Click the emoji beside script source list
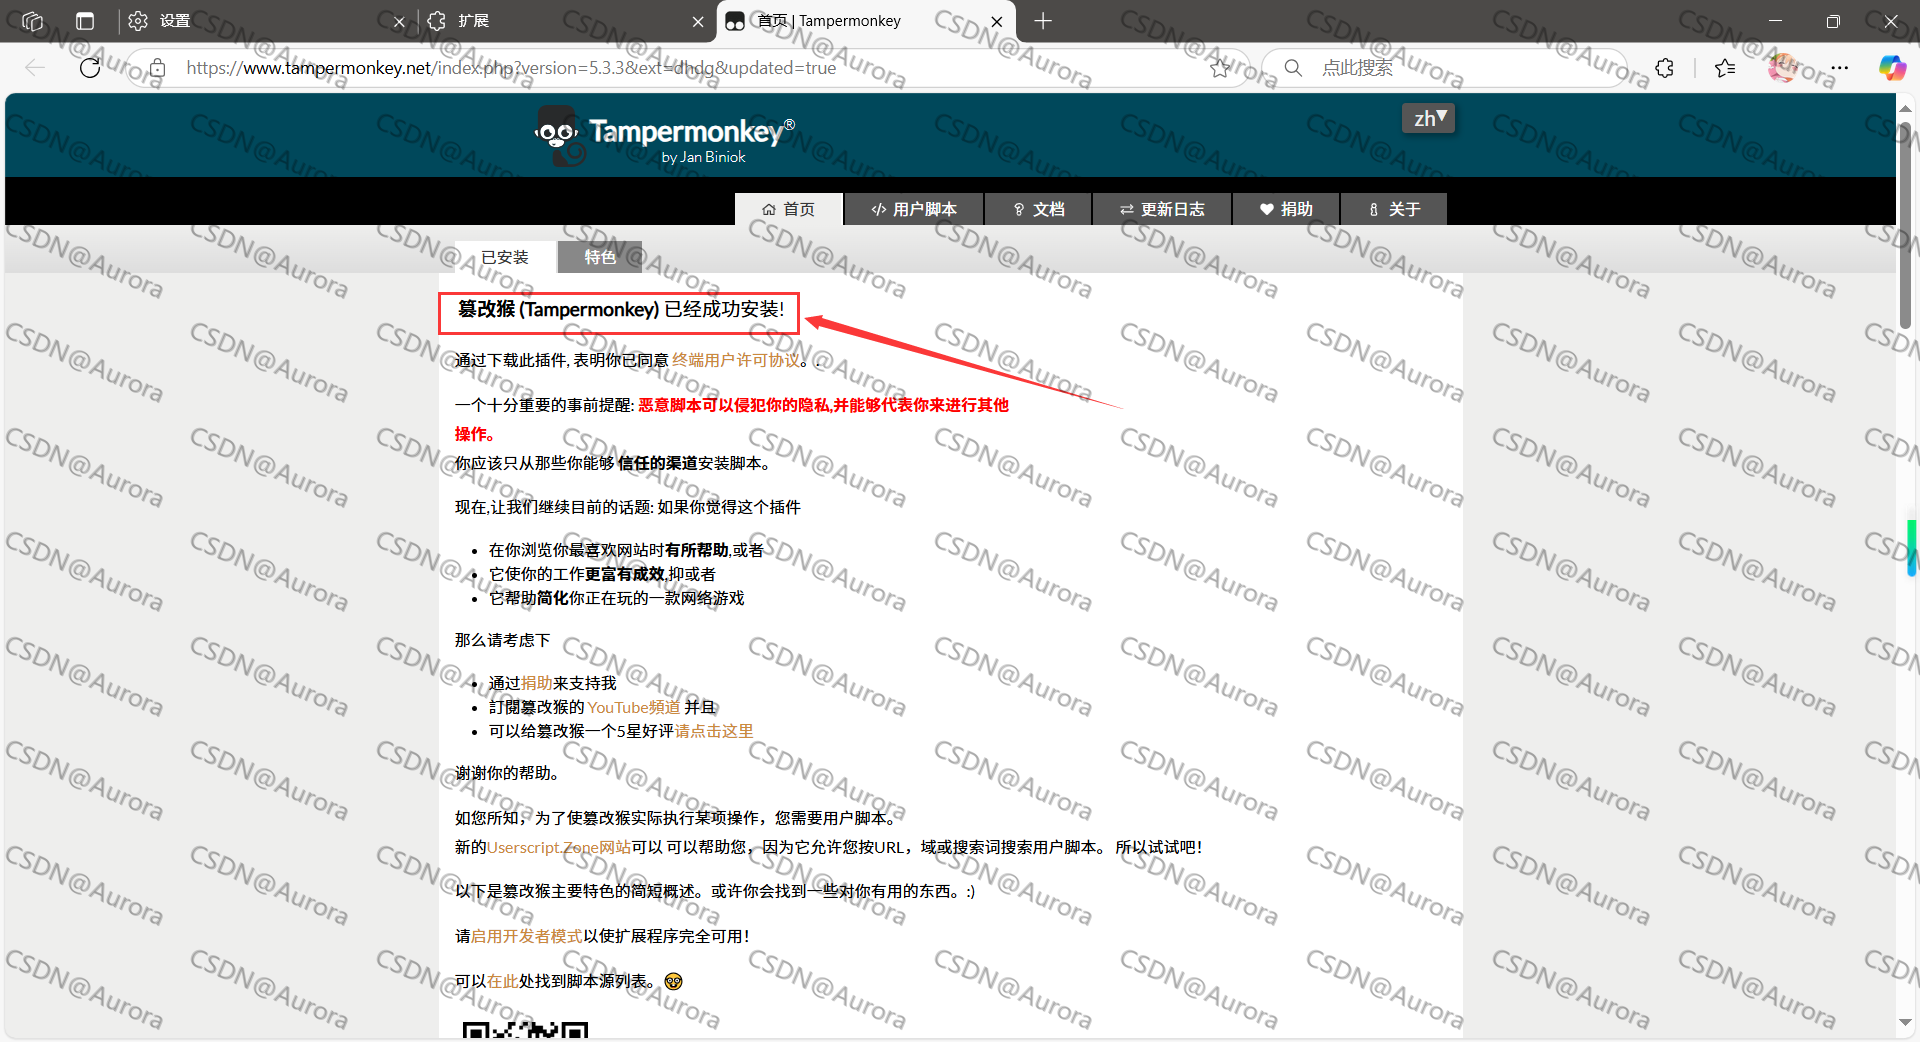Viewport: 1920px width, 1042px height. click(673, 981)
